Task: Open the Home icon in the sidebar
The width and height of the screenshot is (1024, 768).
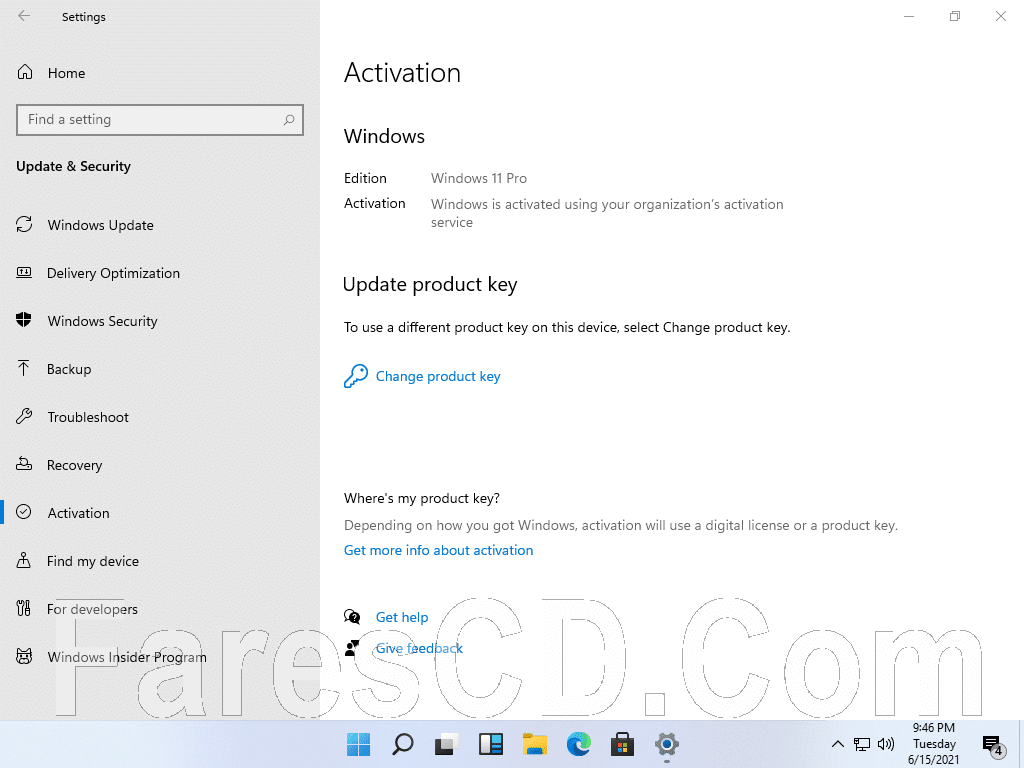Action: pyautogui.click(x=25, y=72)
